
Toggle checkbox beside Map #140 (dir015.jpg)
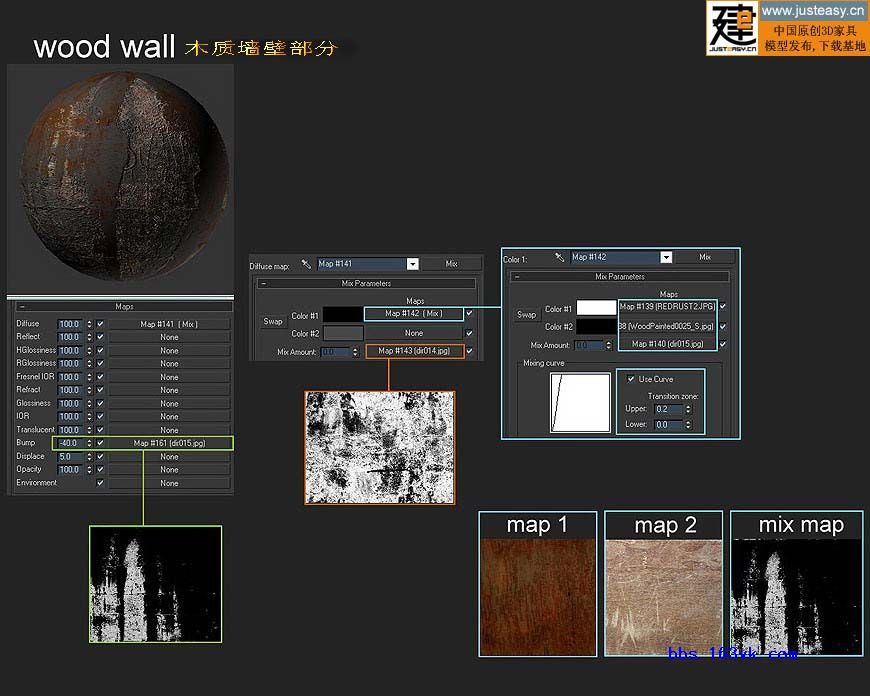[723, 344]
